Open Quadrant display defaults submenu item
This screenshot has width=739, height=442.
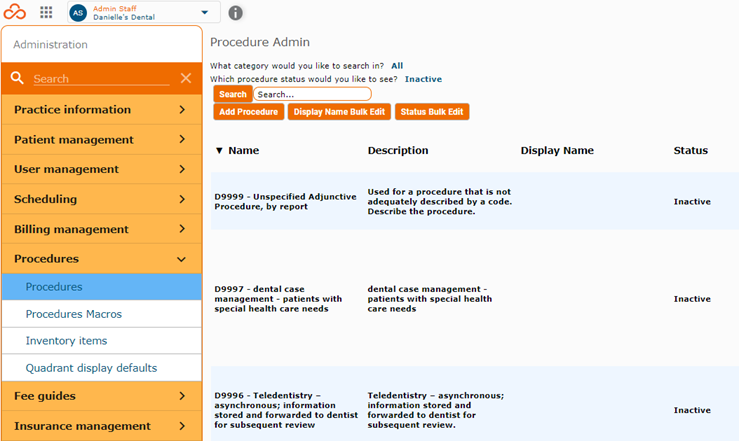(102, 368)
